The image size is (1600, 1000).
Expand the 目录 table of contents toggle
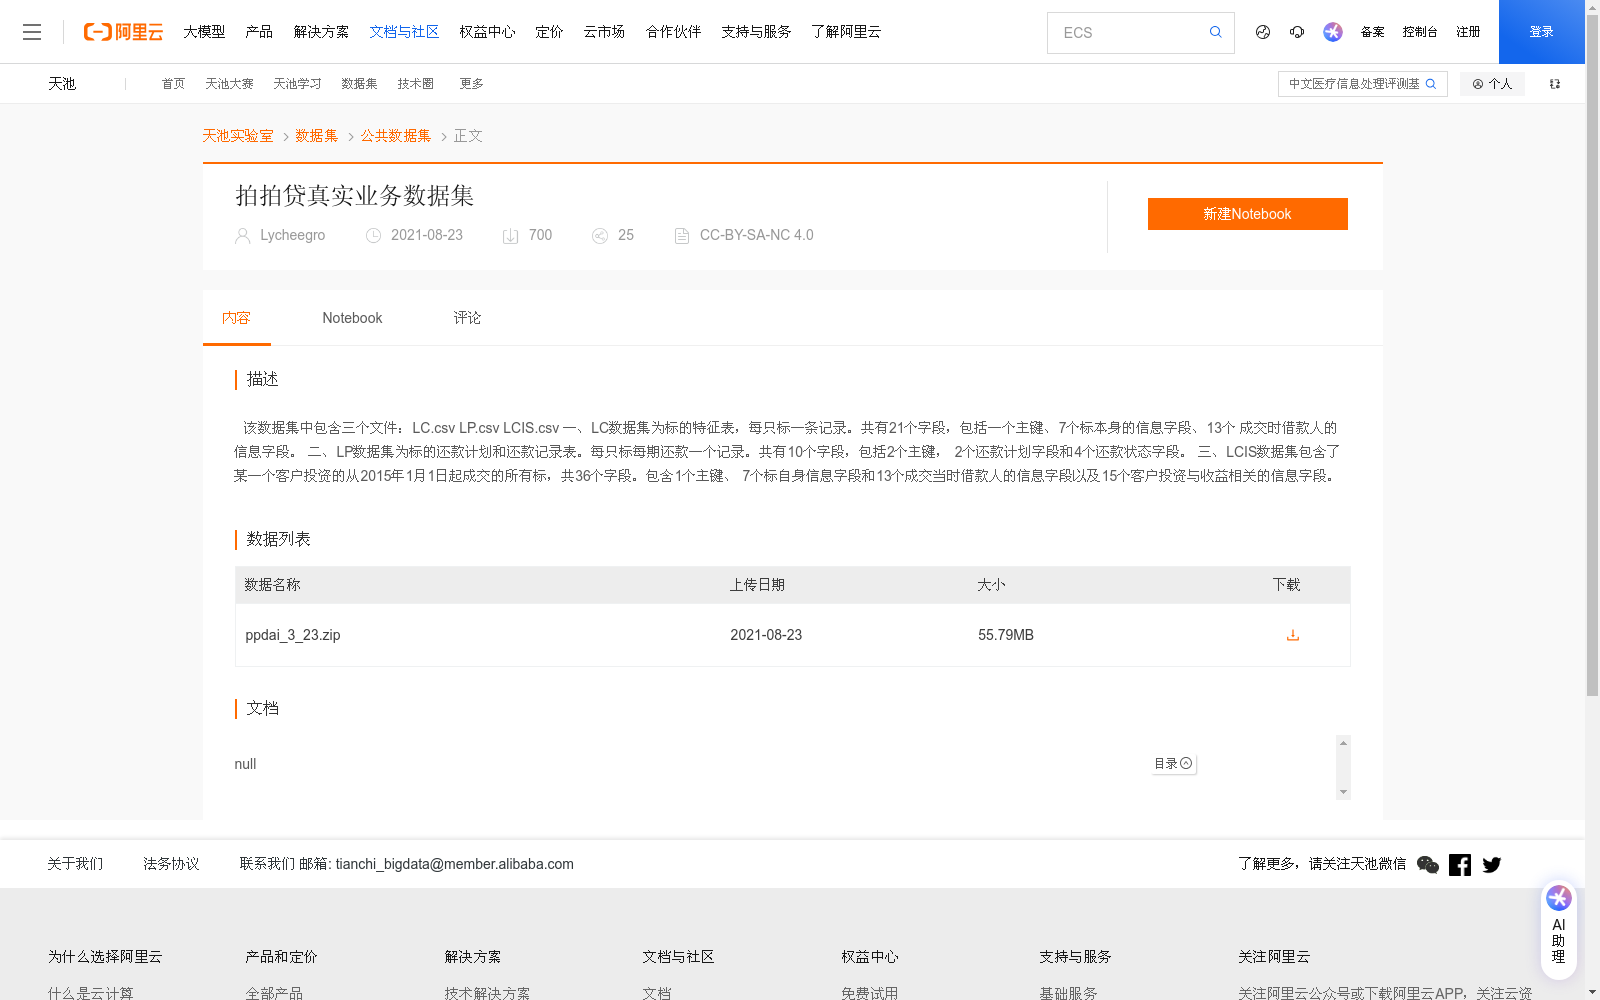tap(1173, 764)
